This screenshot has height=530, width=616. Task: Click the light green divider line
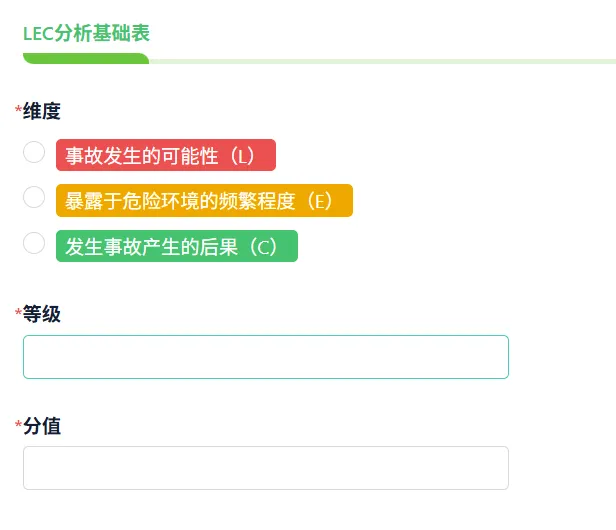pos(383,61)
